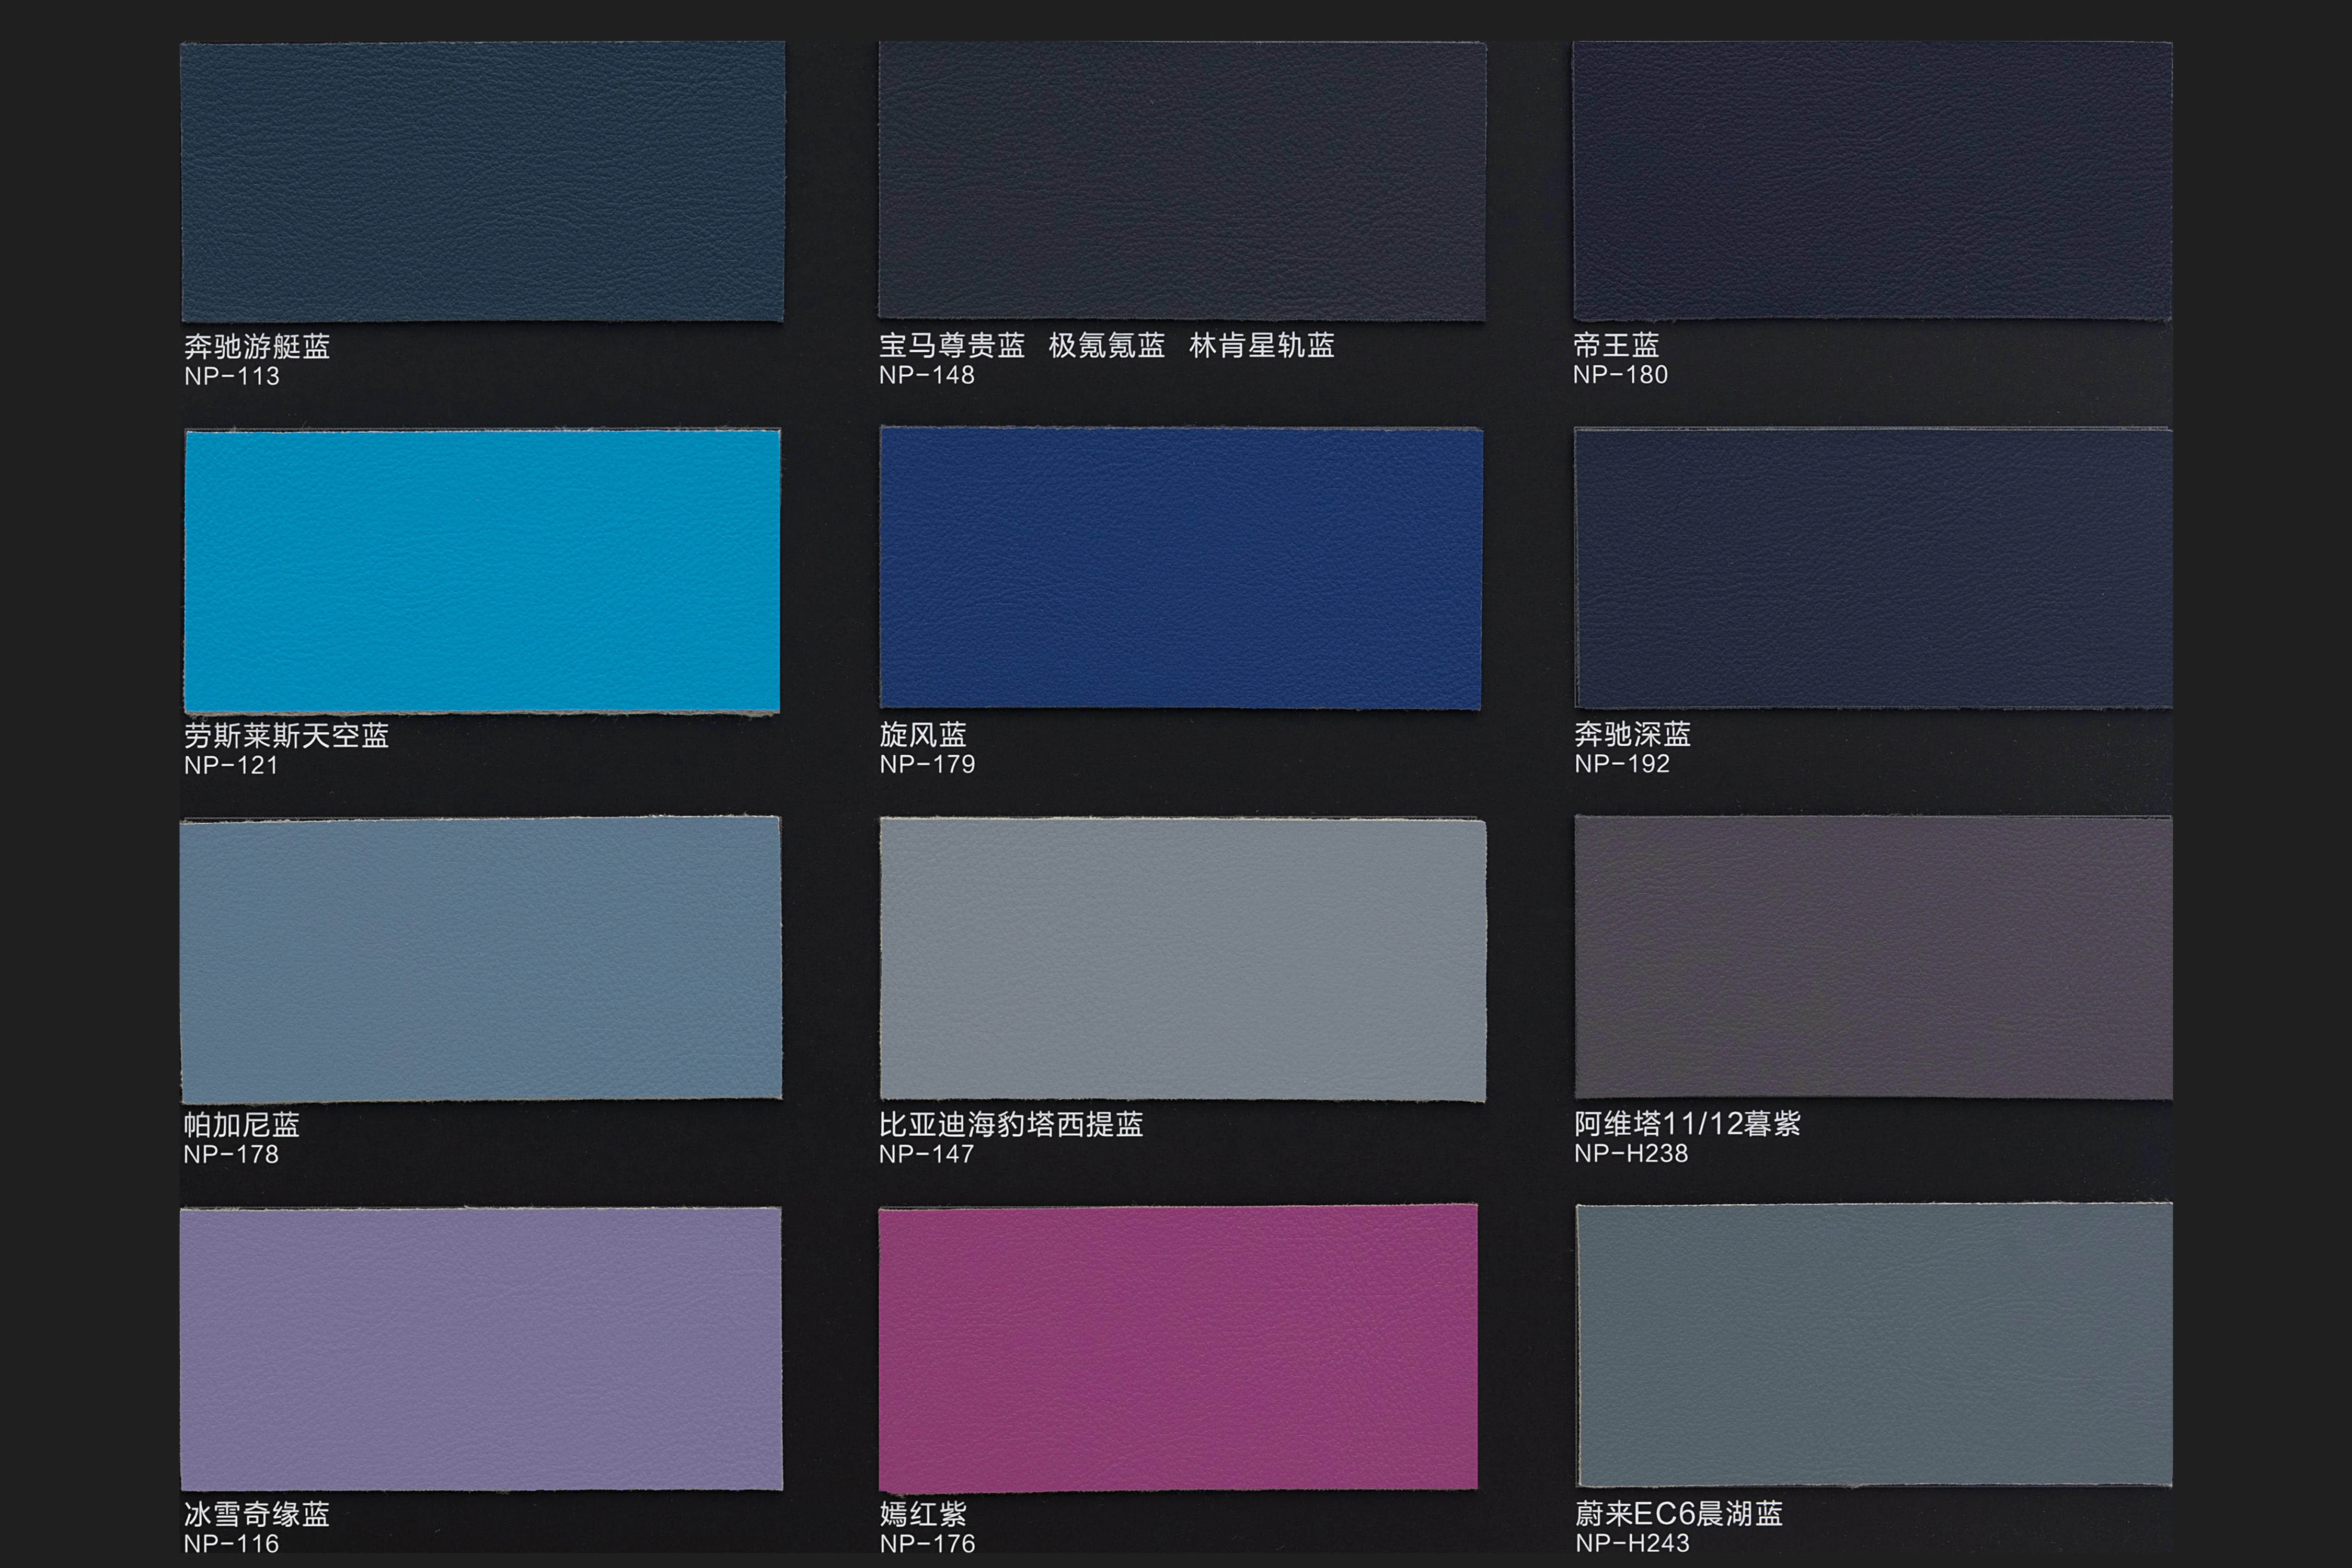This screenshot has height=1568, width=2352.
Task: Click the lavender 冰雪奇缘蓝 NP-116 swatch
Action: click(x=481, y=1348)
